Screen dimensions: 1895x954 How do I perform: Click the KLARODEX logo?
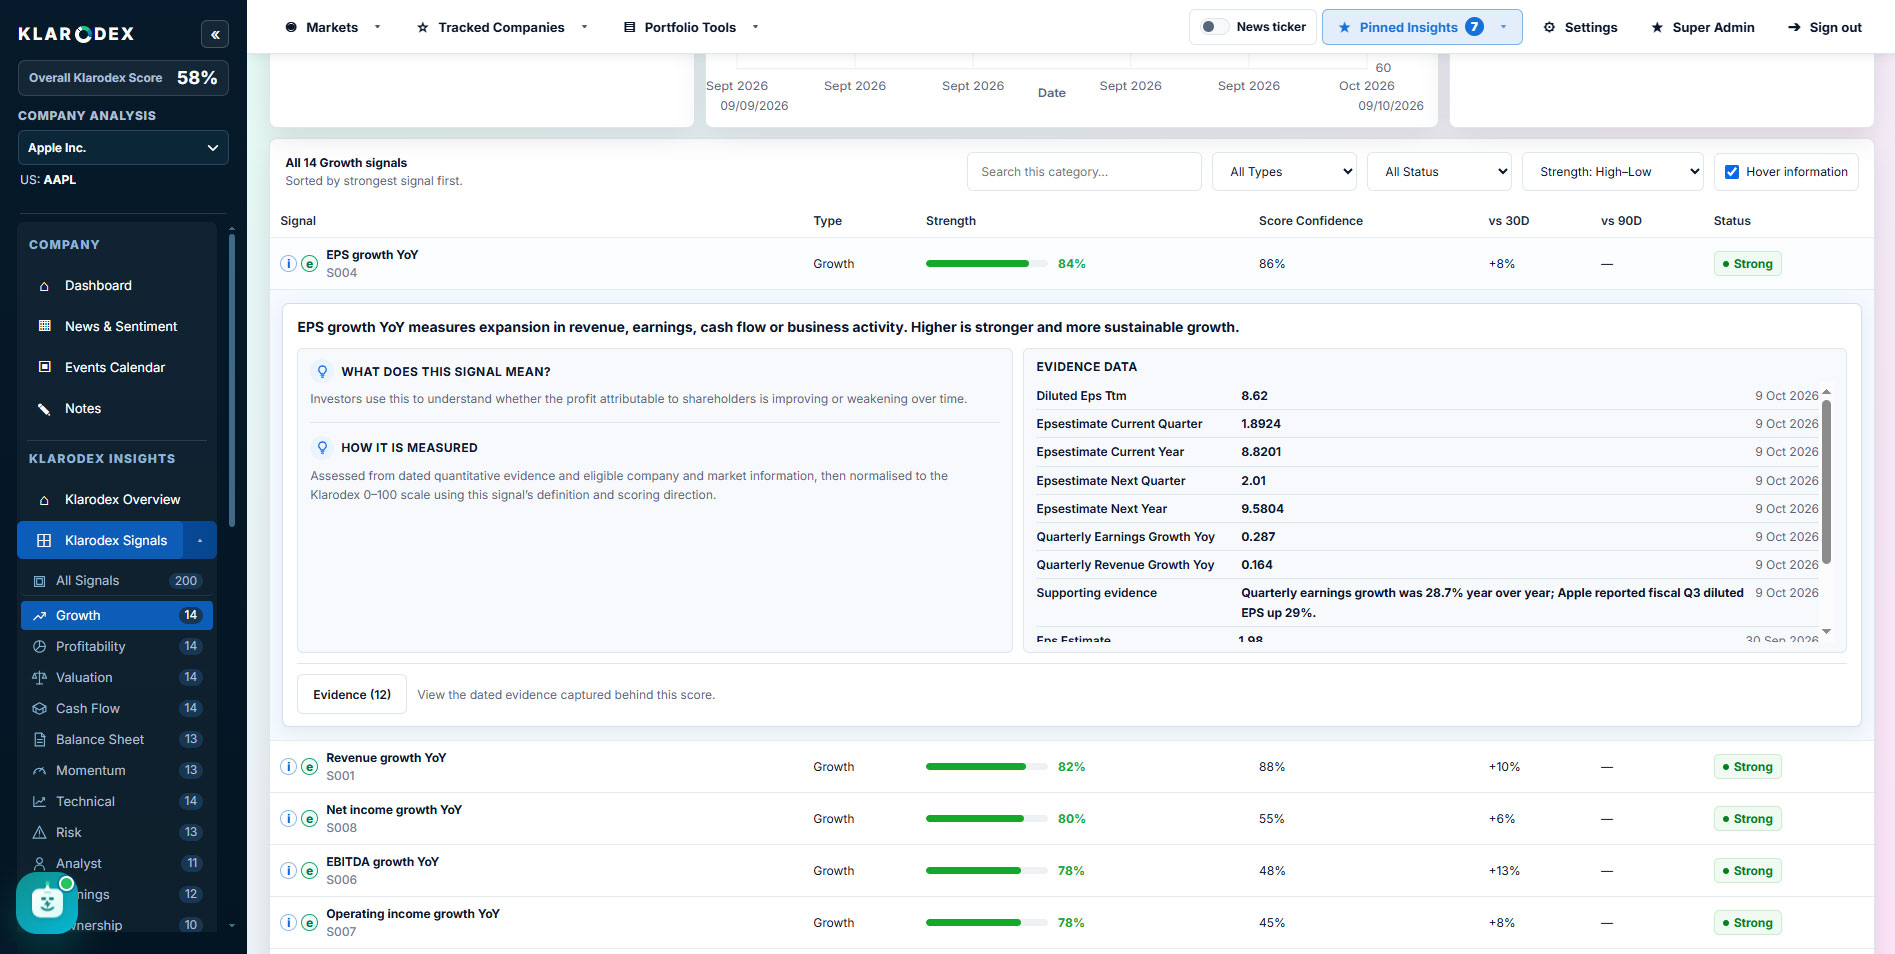(76, 34)
